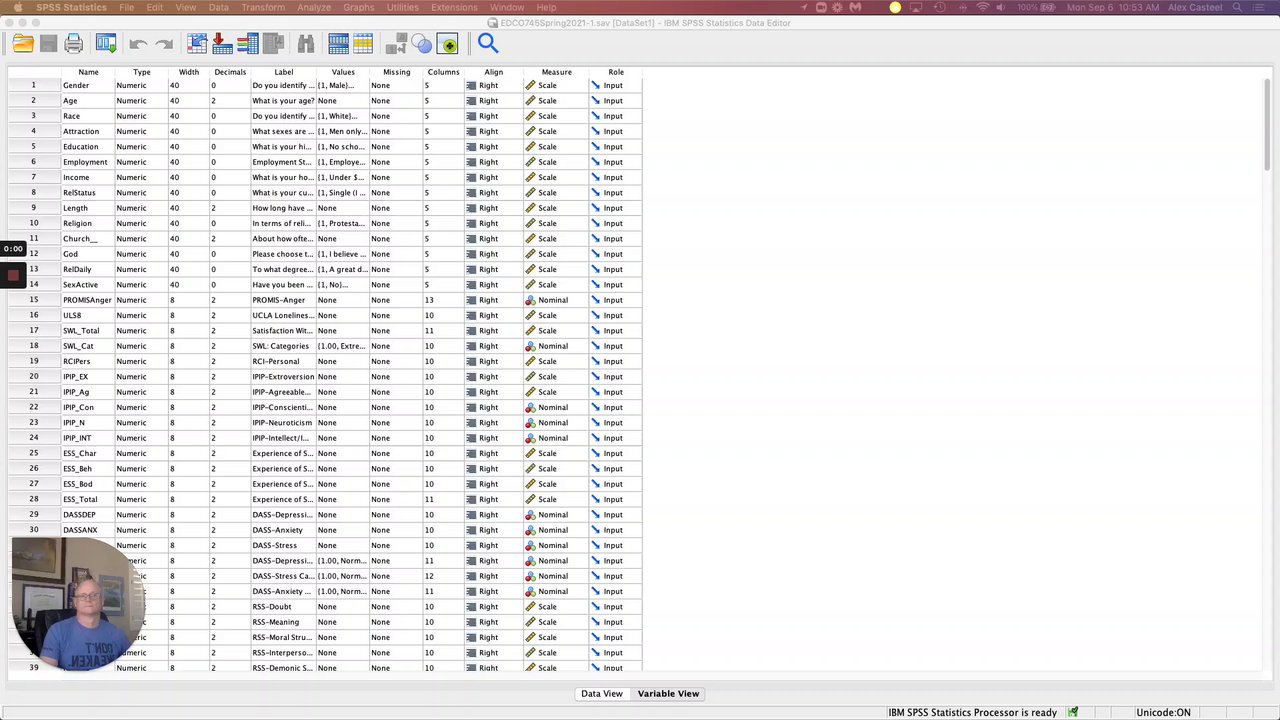
Task: Click the Find binoculars icon
Action: coord(306,43)
